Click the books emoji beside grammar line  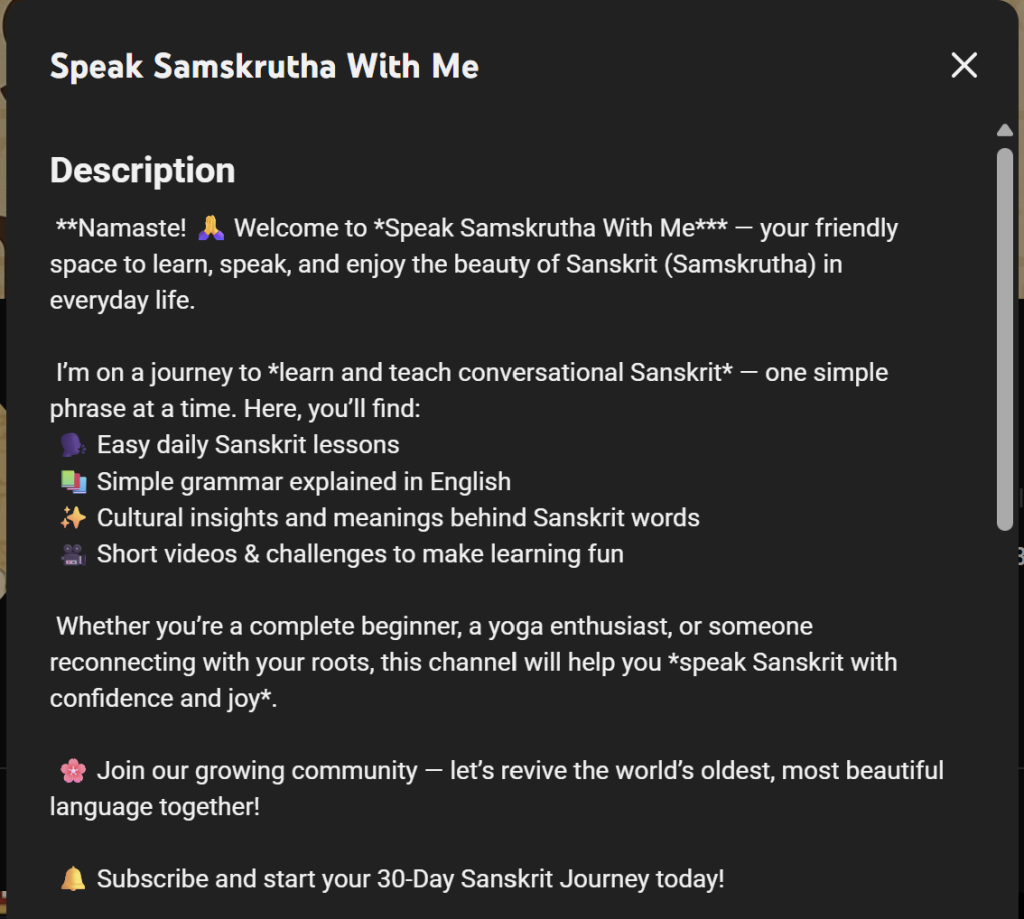[x=73, y=482]
